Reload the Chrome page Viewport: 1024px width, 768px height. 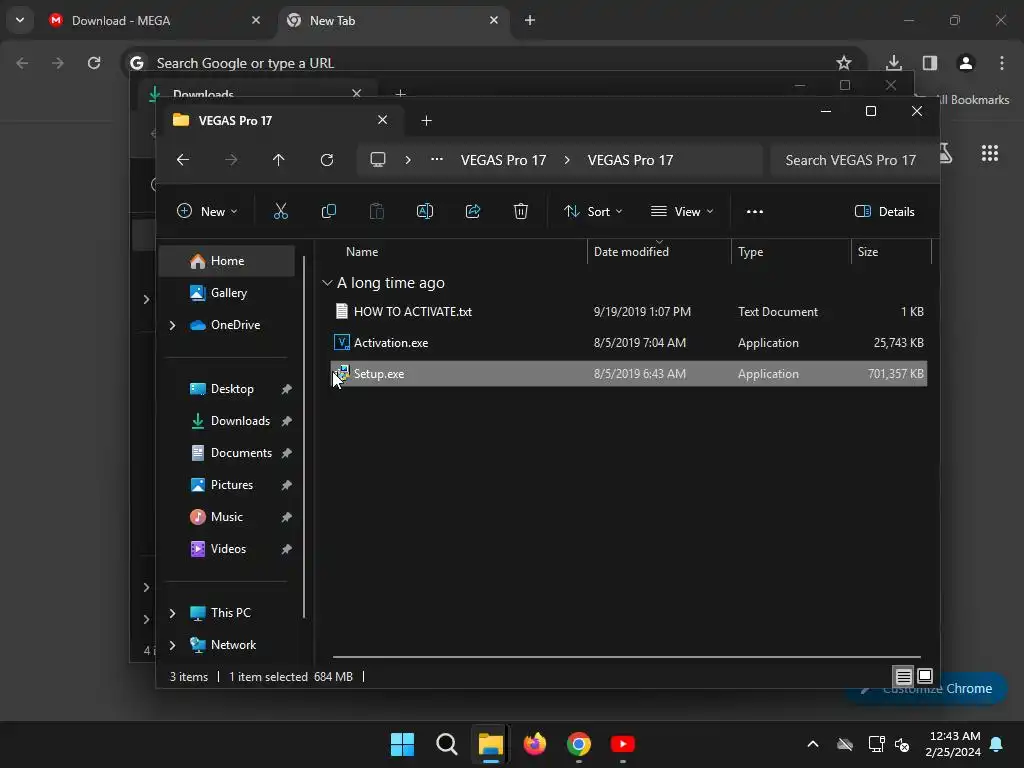coord(94,63)
